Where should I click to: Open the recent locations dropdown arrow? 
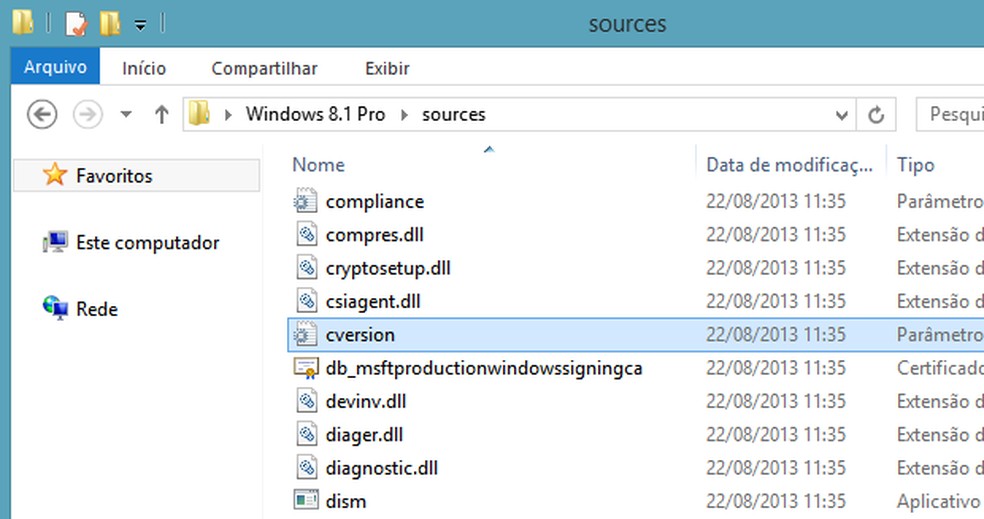[x=126, y=114]
